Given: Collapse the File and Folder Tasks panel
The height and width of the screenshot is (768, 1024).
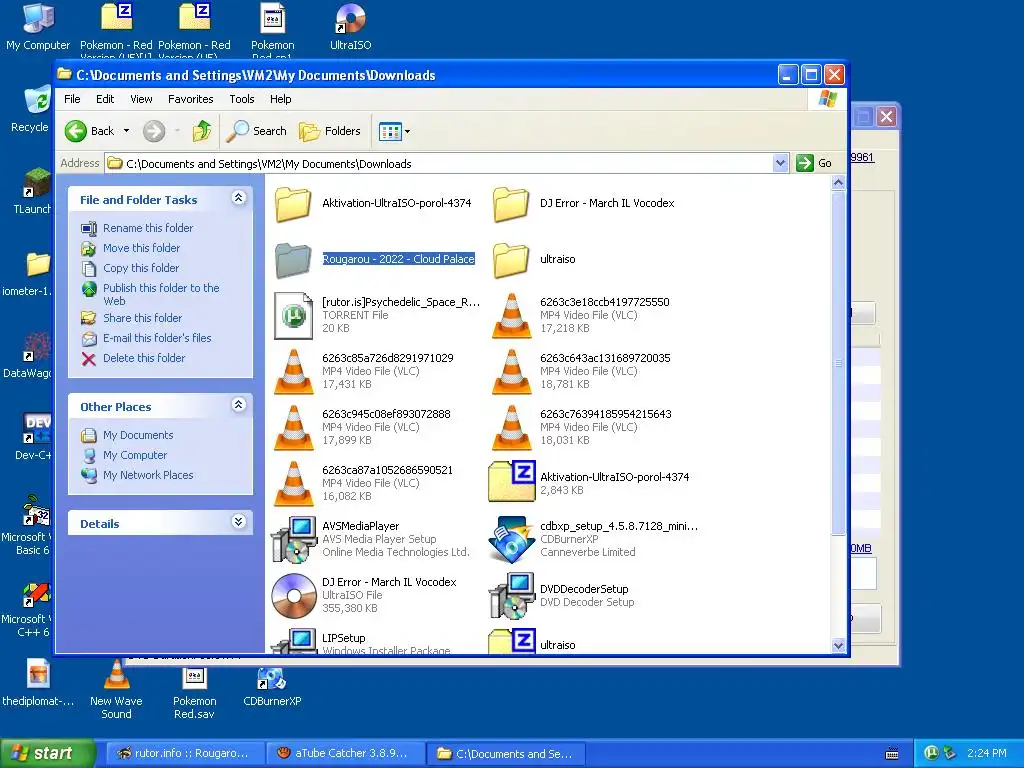Looking at the screenshot, I should [238, 198].
